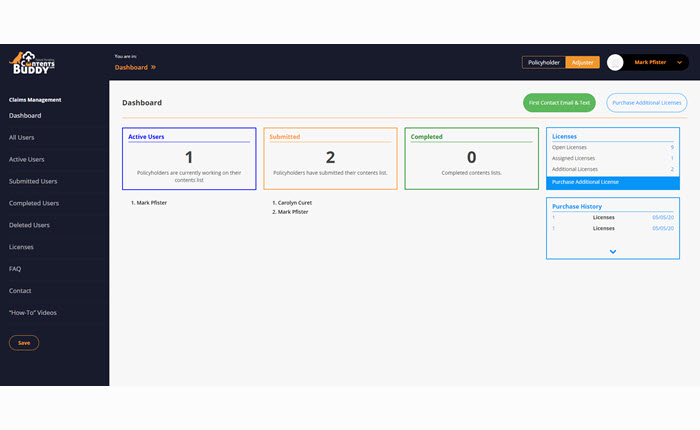Image resolution: width=700 pixels, height=430 pixels.
Task: Click the Dashboard page title
Action: [142, 102]
